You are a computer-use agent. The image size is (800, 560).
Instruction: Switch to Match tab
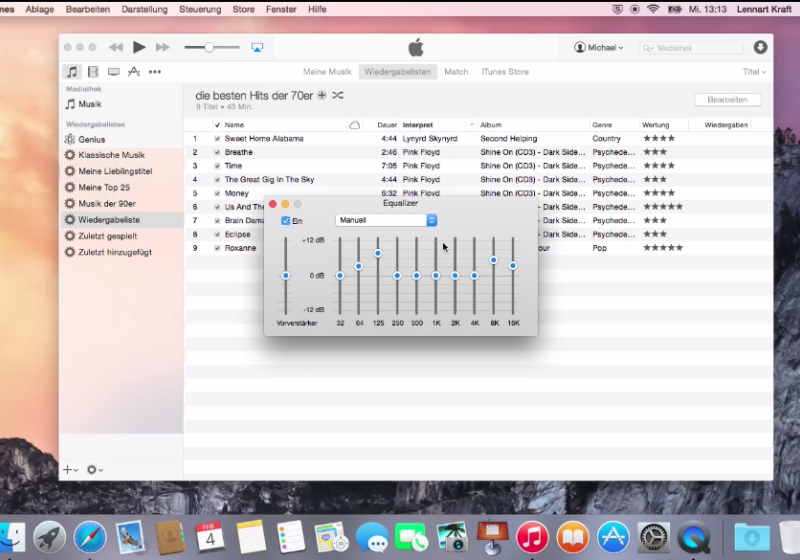coord(456,72)
